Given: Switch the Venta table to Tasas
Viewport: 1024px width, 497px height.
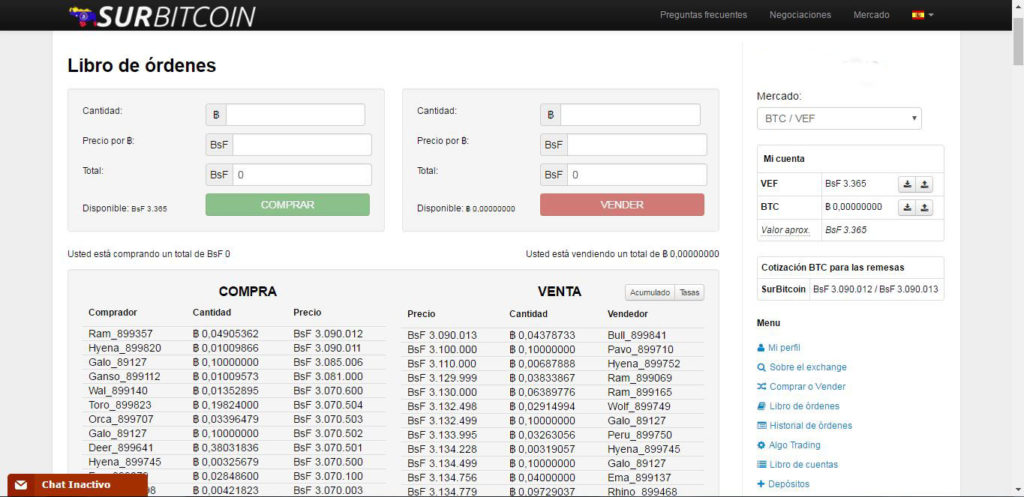Looking at the screenshot, I should (x=690, y=293).
